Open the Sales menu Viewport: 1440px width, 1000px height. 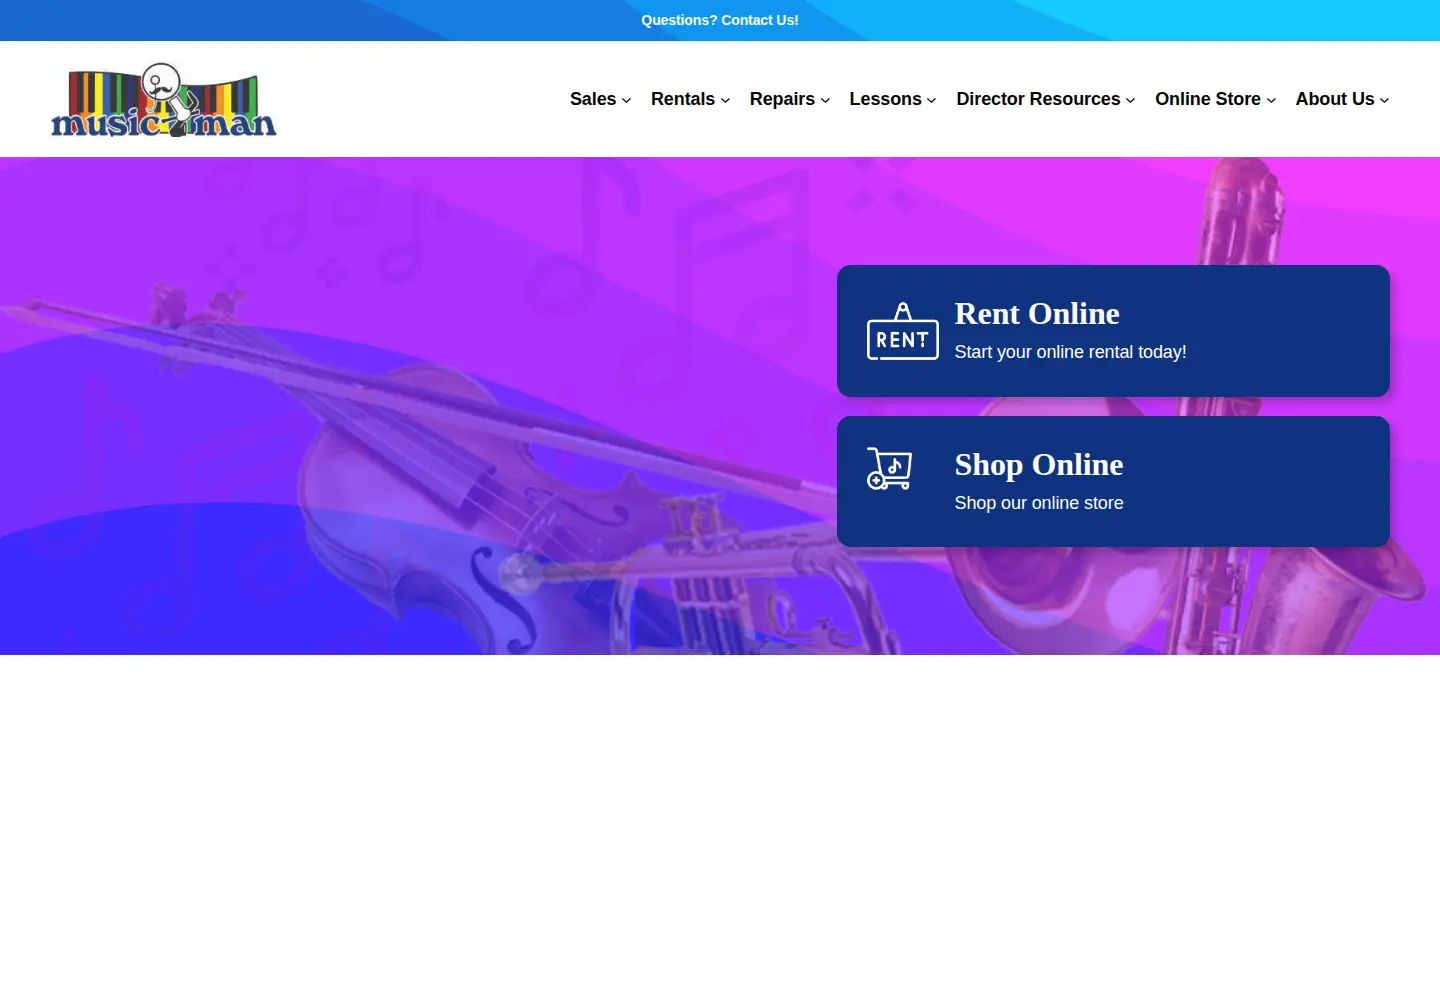[x=593, y=99]
